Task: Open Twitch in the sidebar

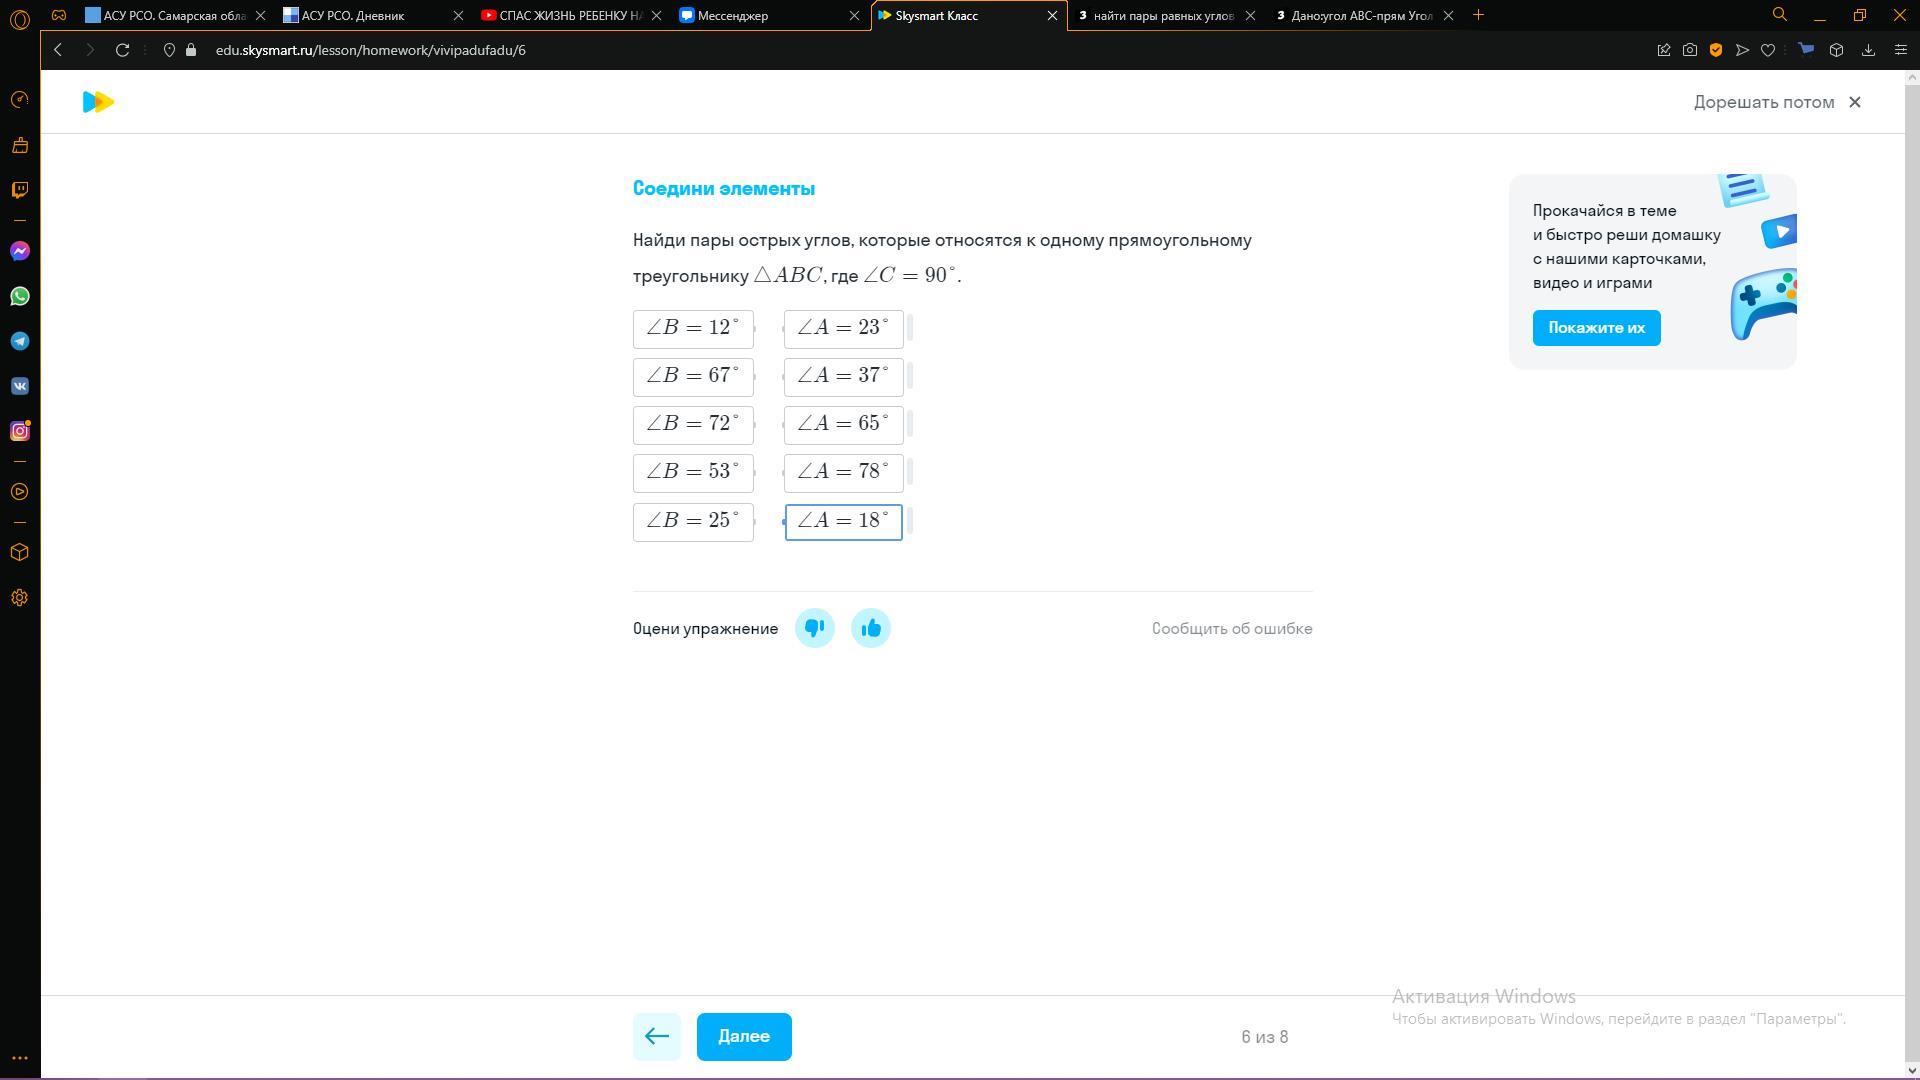Action: click(x=20, y=190)
